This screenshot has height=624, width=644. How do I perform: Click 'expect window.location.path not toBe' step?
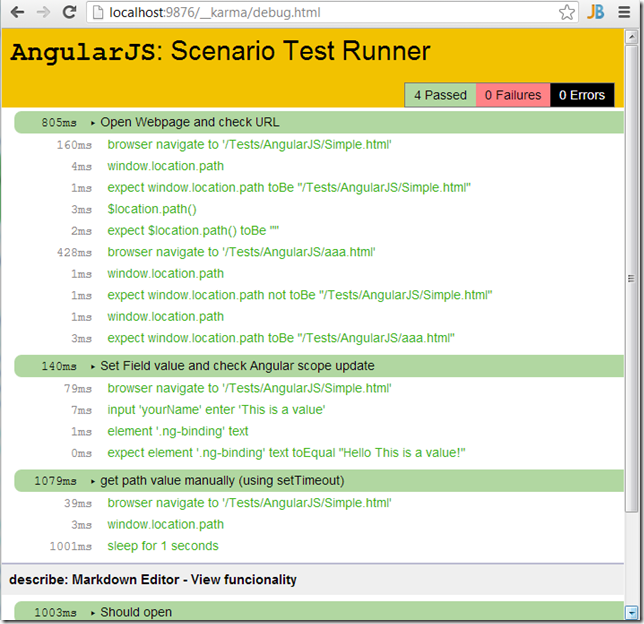coord(300,295)
